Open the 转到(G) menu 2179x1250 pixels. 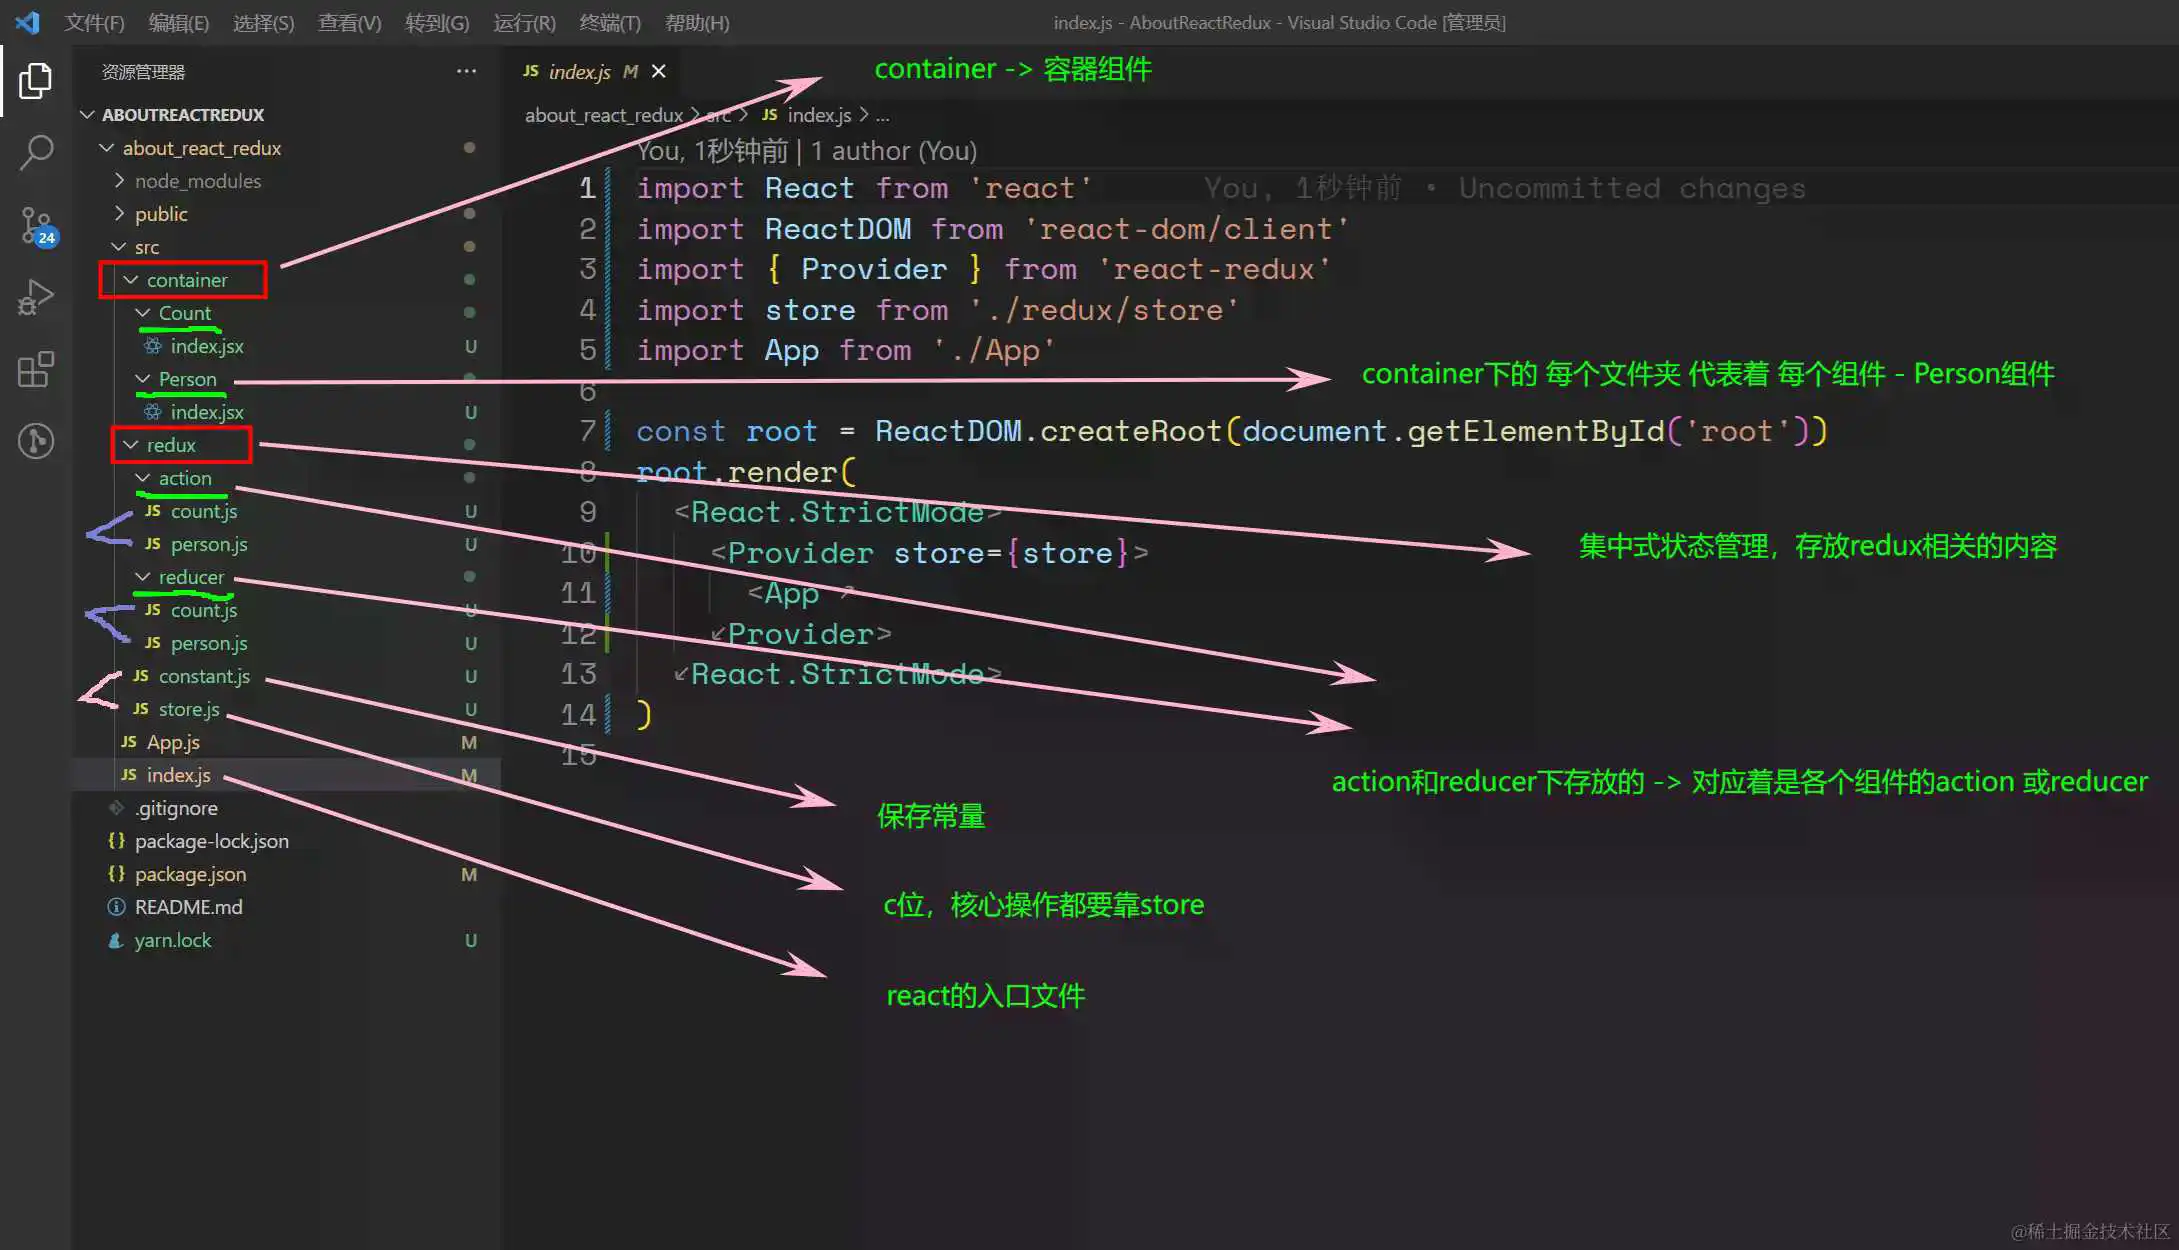(436, 22)
